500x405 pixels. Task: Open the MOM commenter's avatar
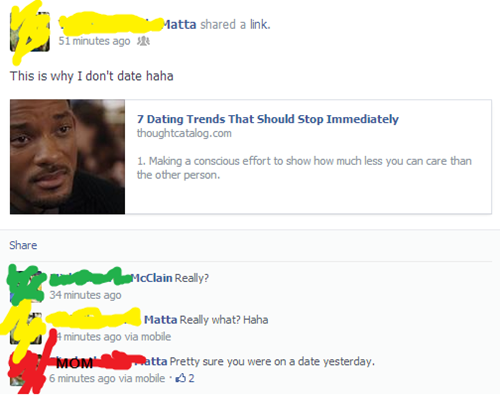pos(26,370)
